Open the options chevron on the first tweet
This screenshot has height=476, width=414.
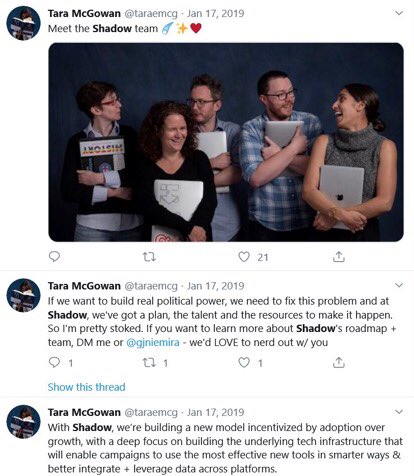399,13
